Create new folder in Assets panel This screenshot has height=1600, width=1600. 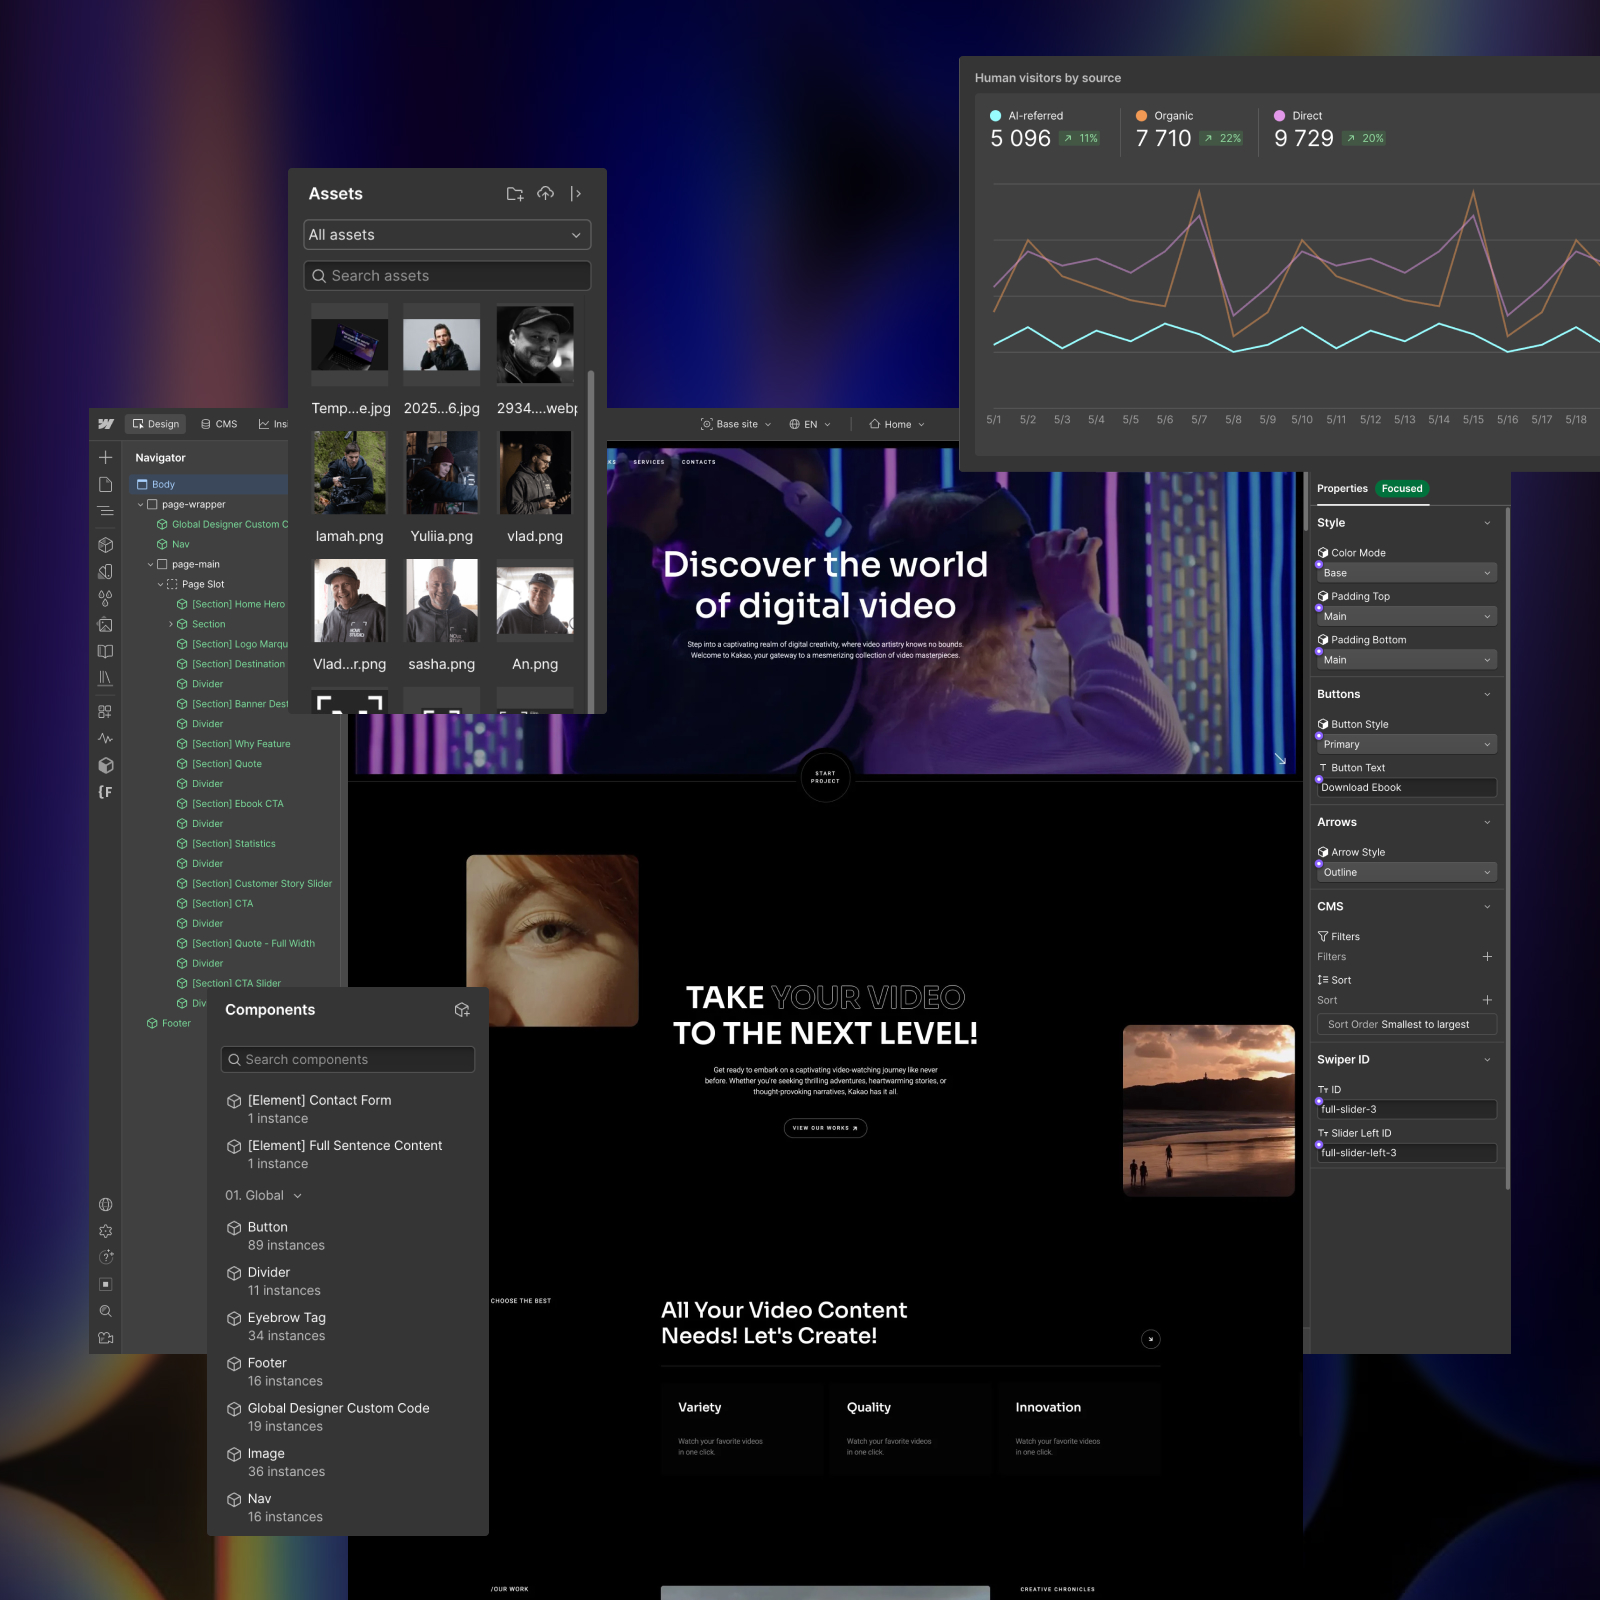click(515, 194)
